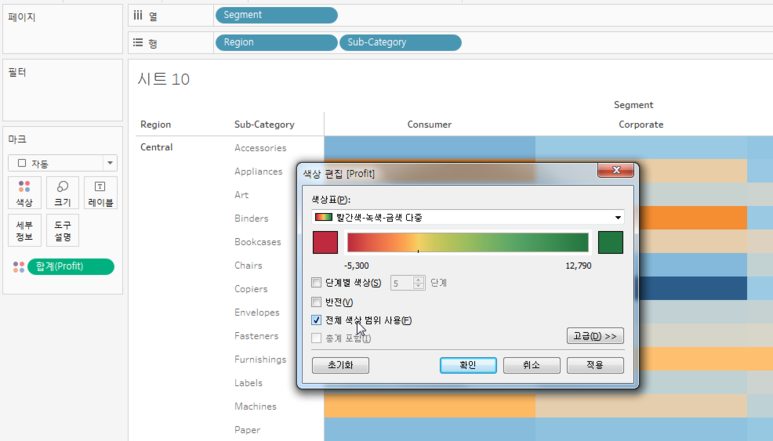Click the Reset (초기화) button
This screenshot has height=441, width=773.
(x=341, y=365)
